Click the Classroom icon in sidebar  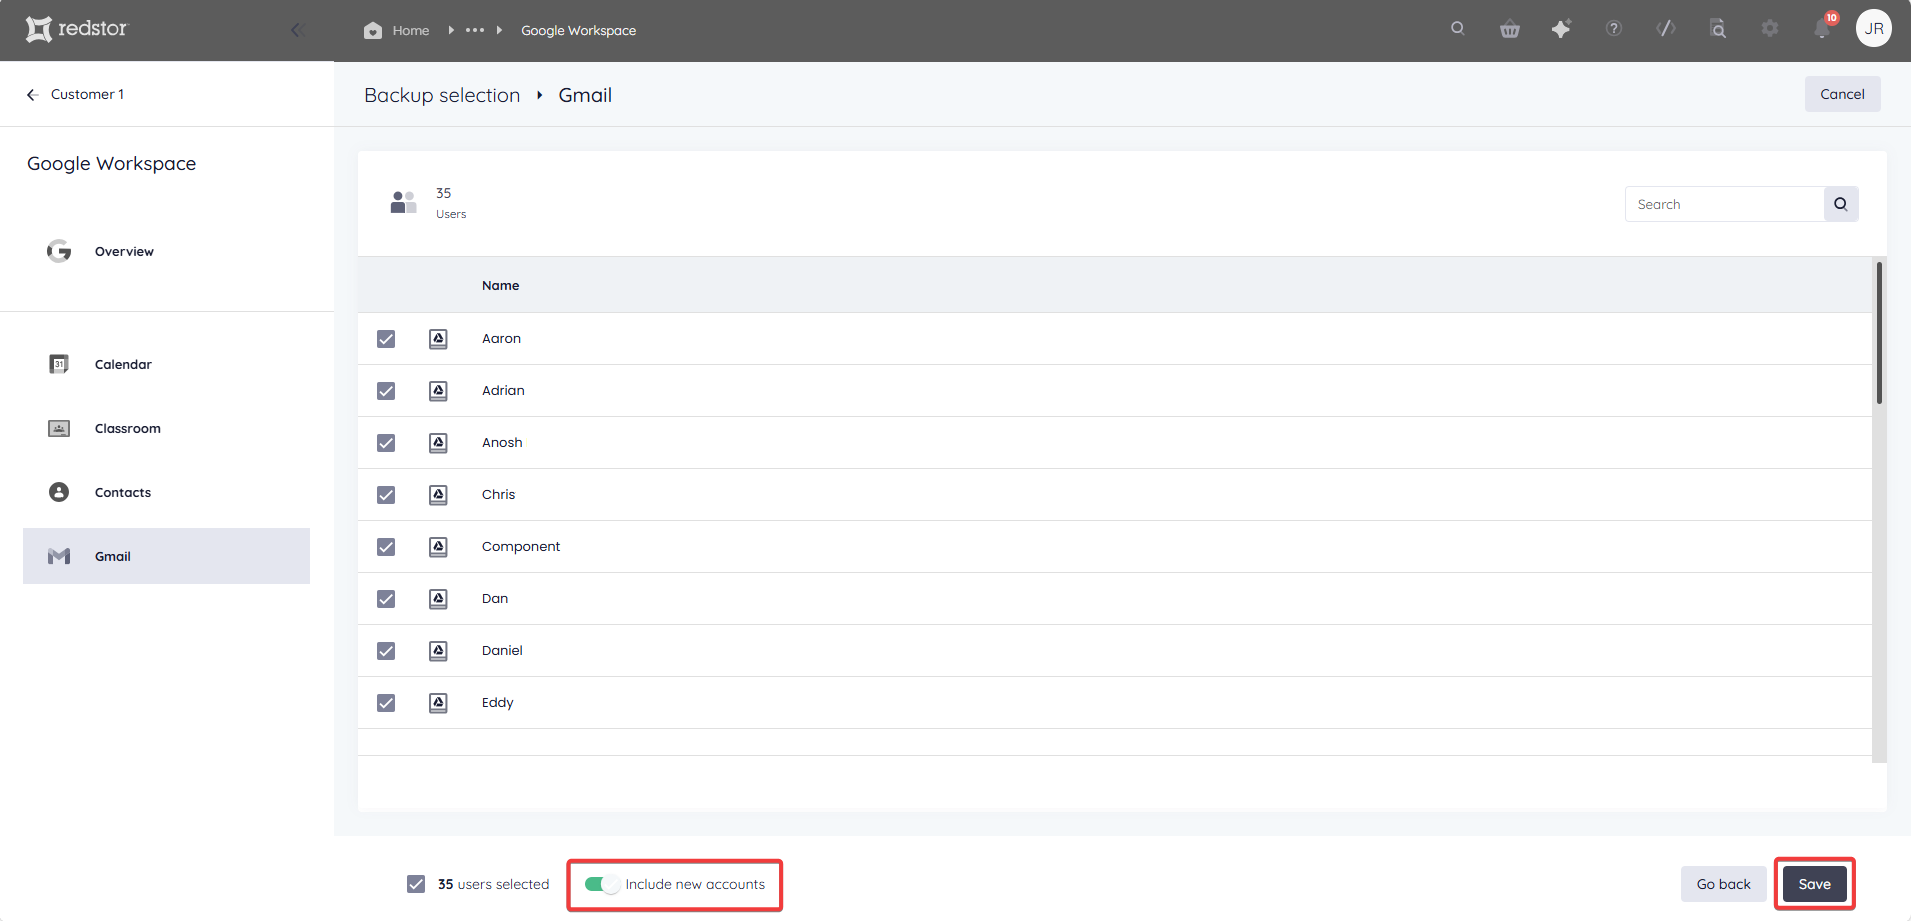click(x=59, y=428)
